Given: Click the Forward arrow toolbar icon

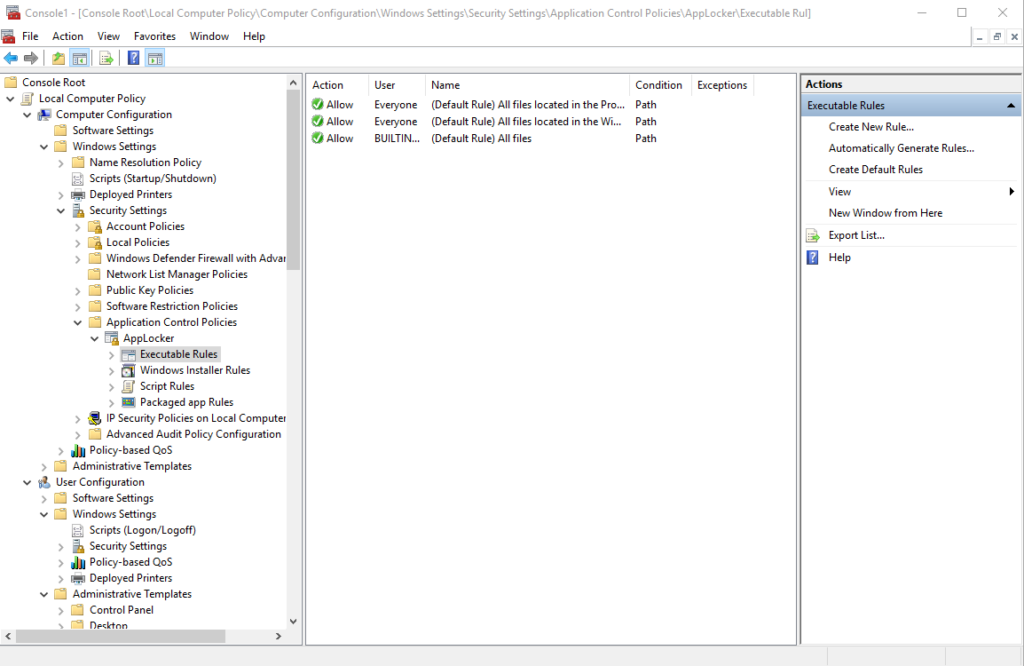Looking at the screenshot, I should coord(31,58).
